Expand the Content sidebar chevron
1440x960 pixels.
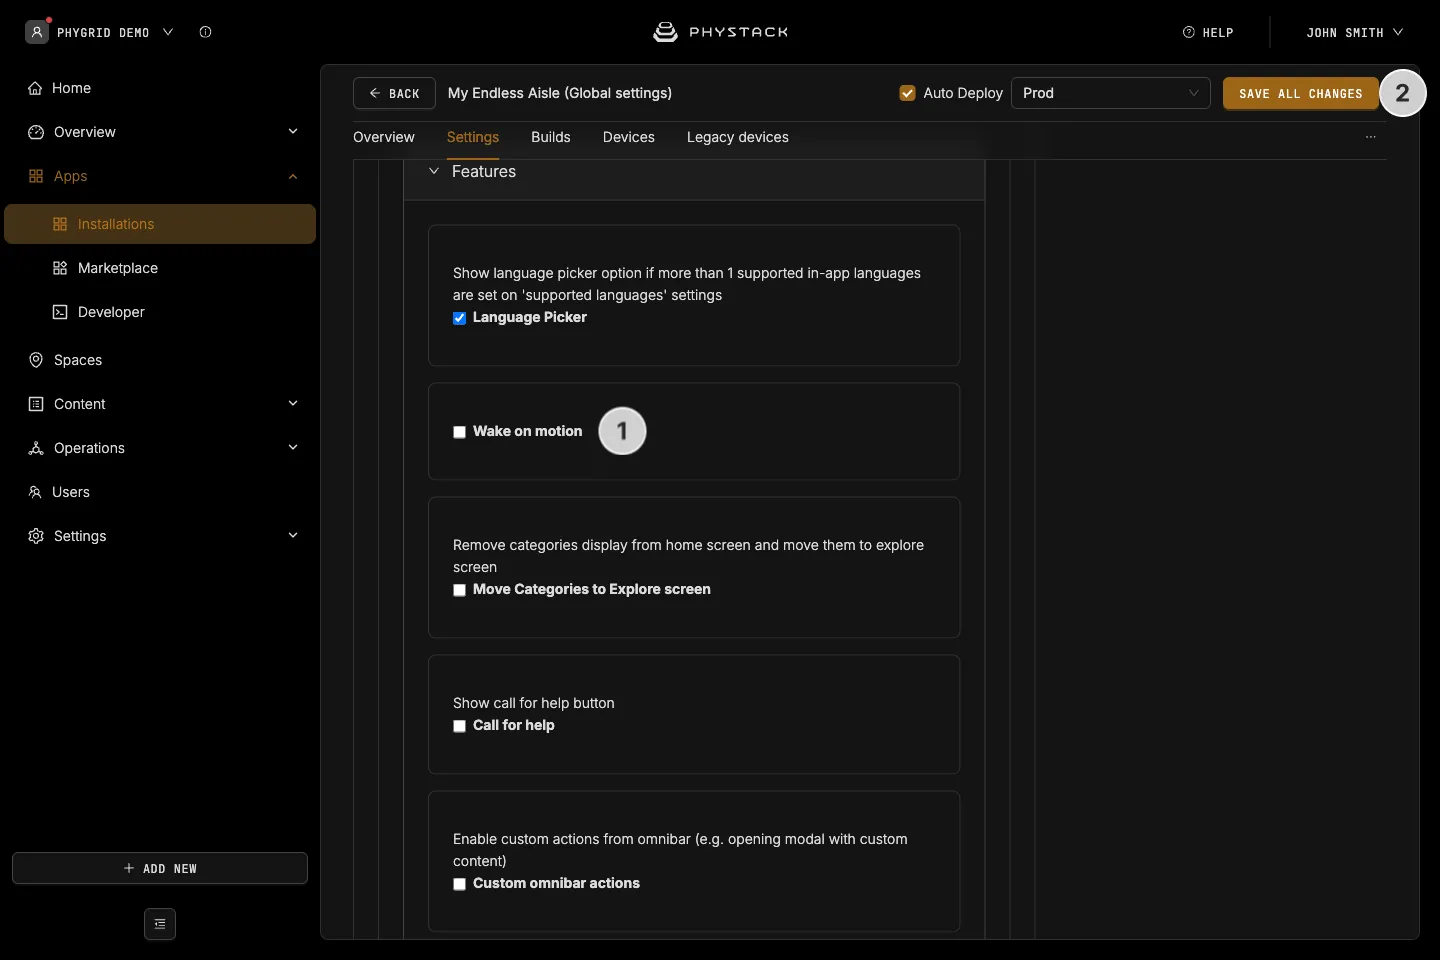(293, 403)
